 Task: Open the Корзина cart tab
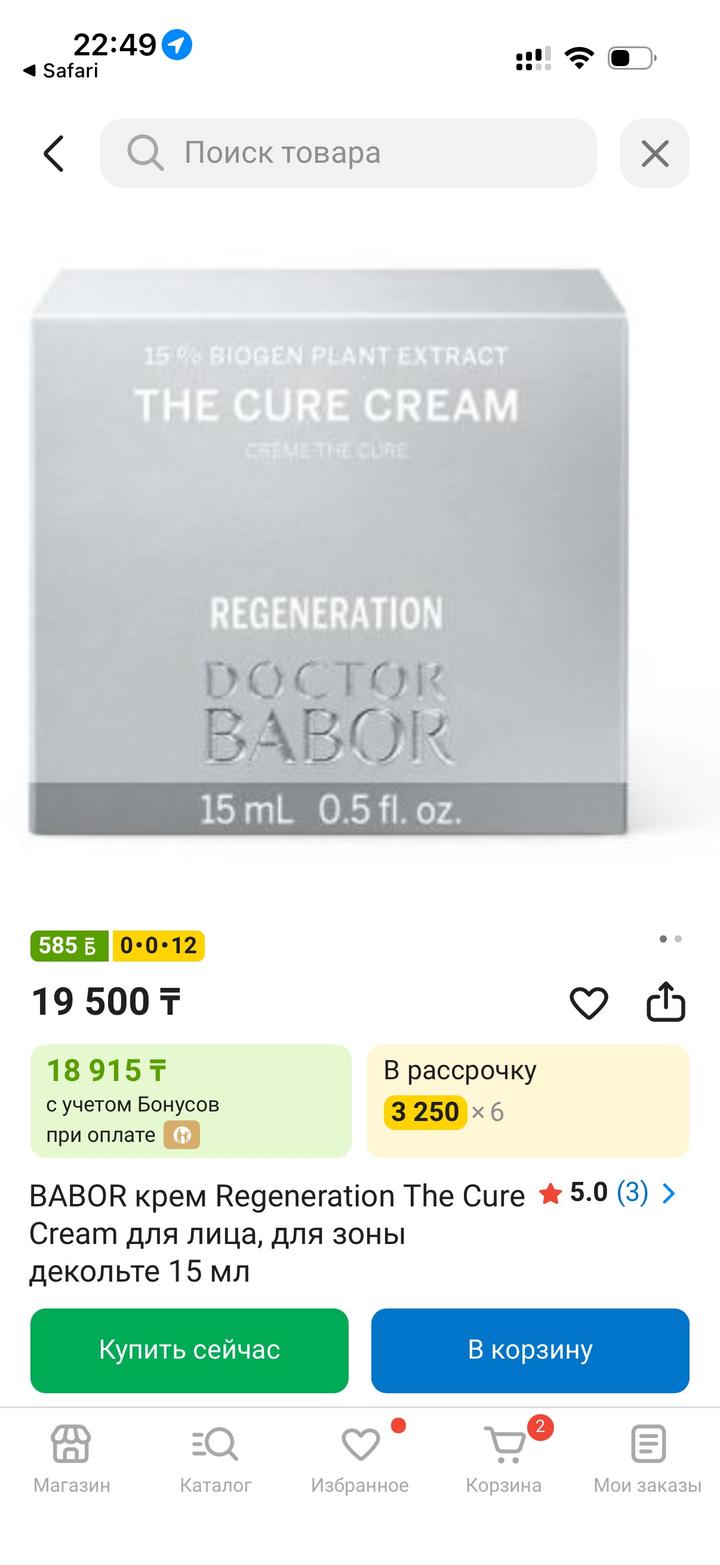tap(504, 1458)
